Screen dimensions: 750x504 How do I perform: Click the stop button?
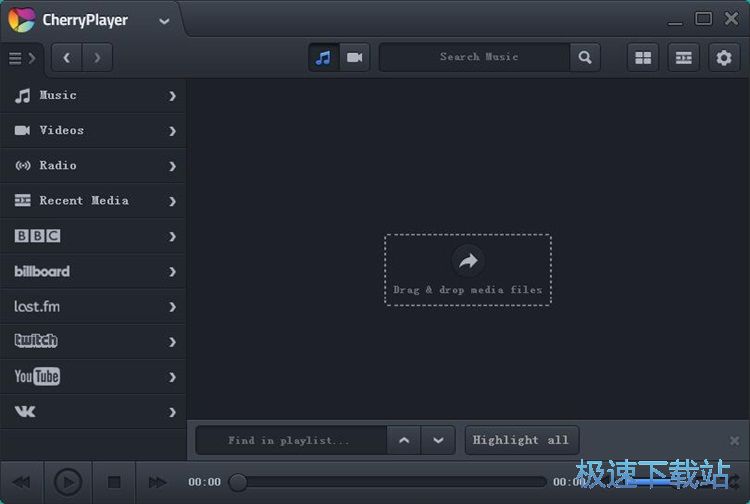114,482
